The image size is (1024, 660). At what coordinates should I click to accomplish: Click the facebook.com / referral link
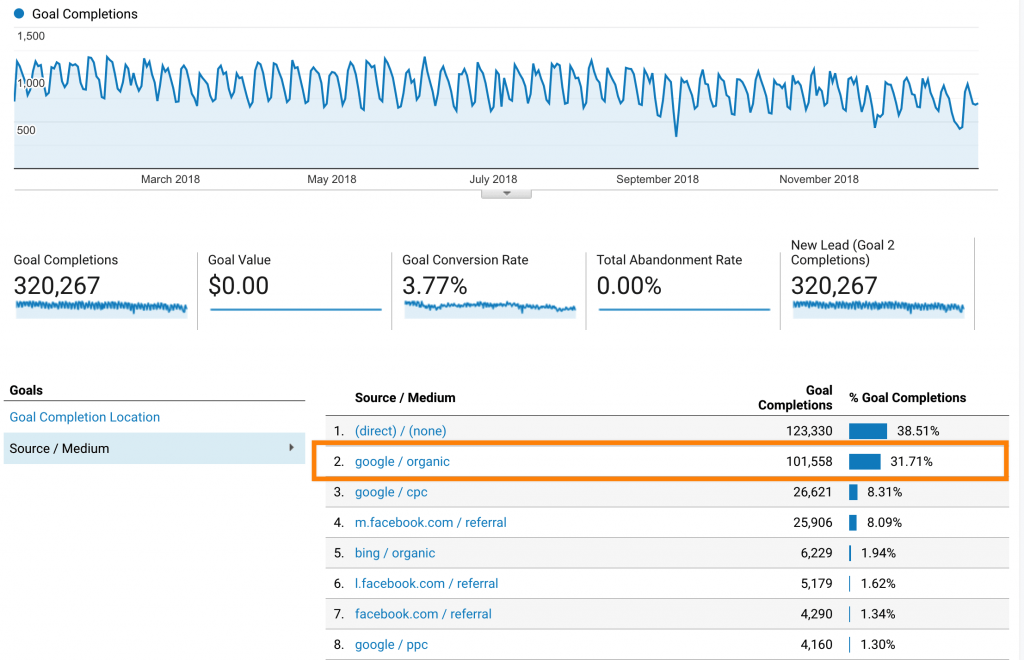click(423, 614)
